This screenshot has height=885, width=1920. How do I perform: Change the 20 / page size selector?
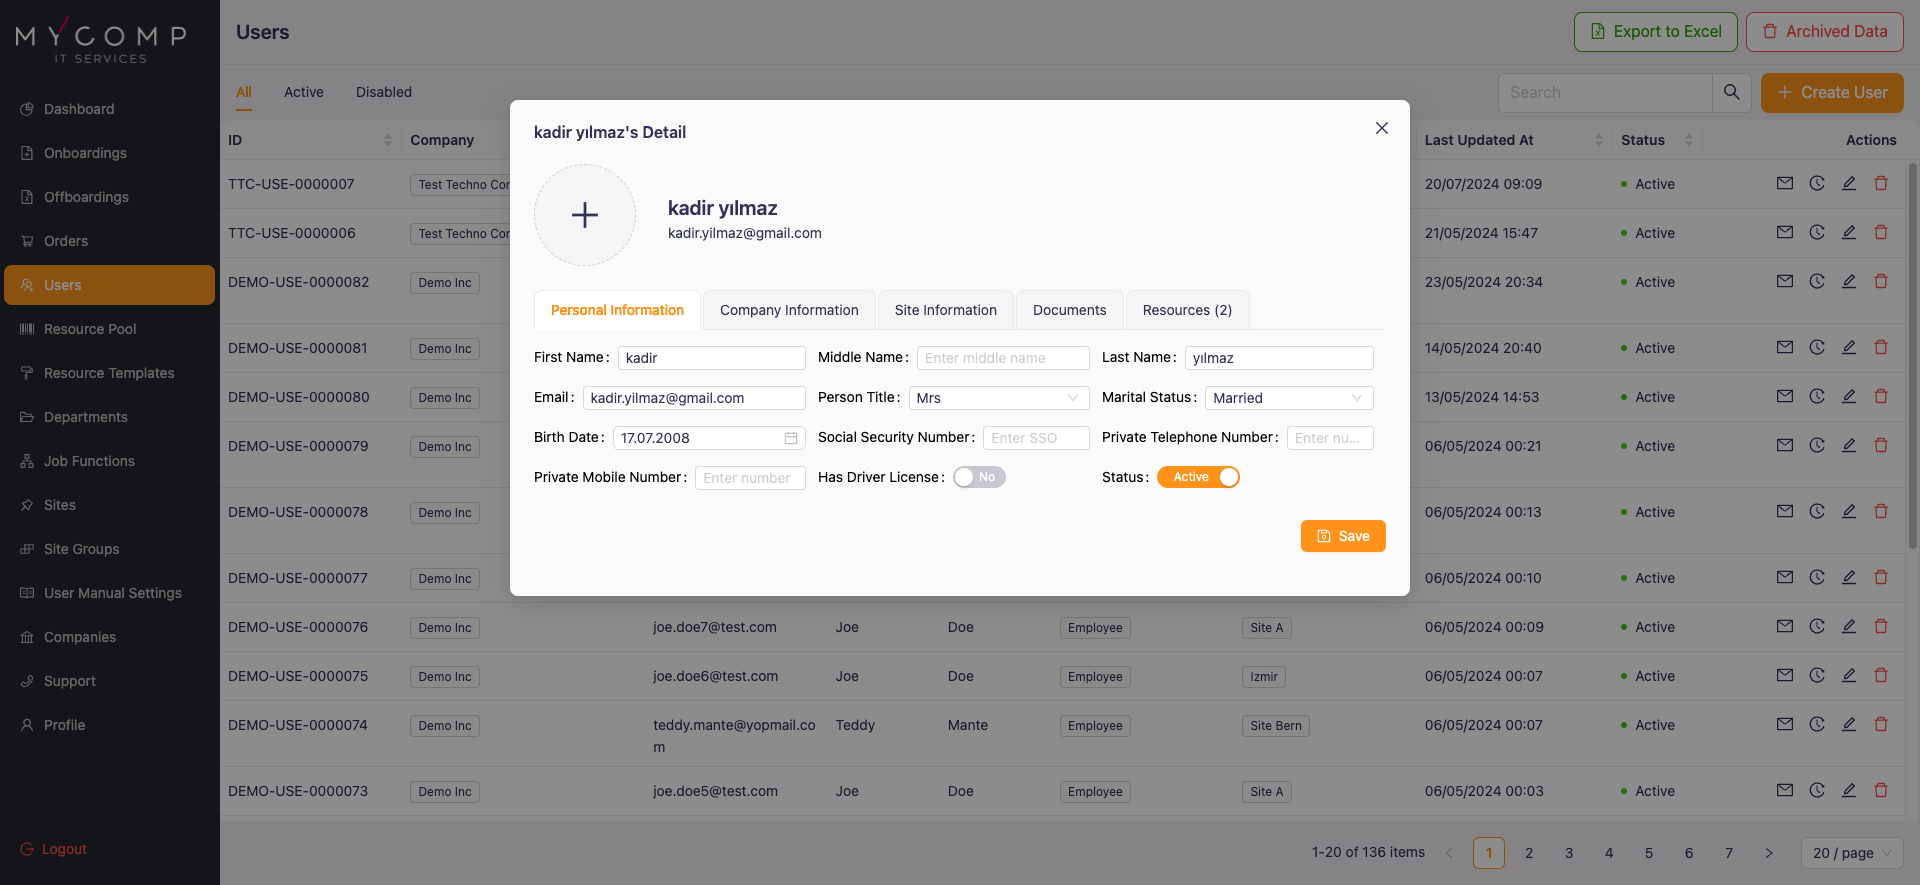pyautogui.click(x=1851, y=853)
